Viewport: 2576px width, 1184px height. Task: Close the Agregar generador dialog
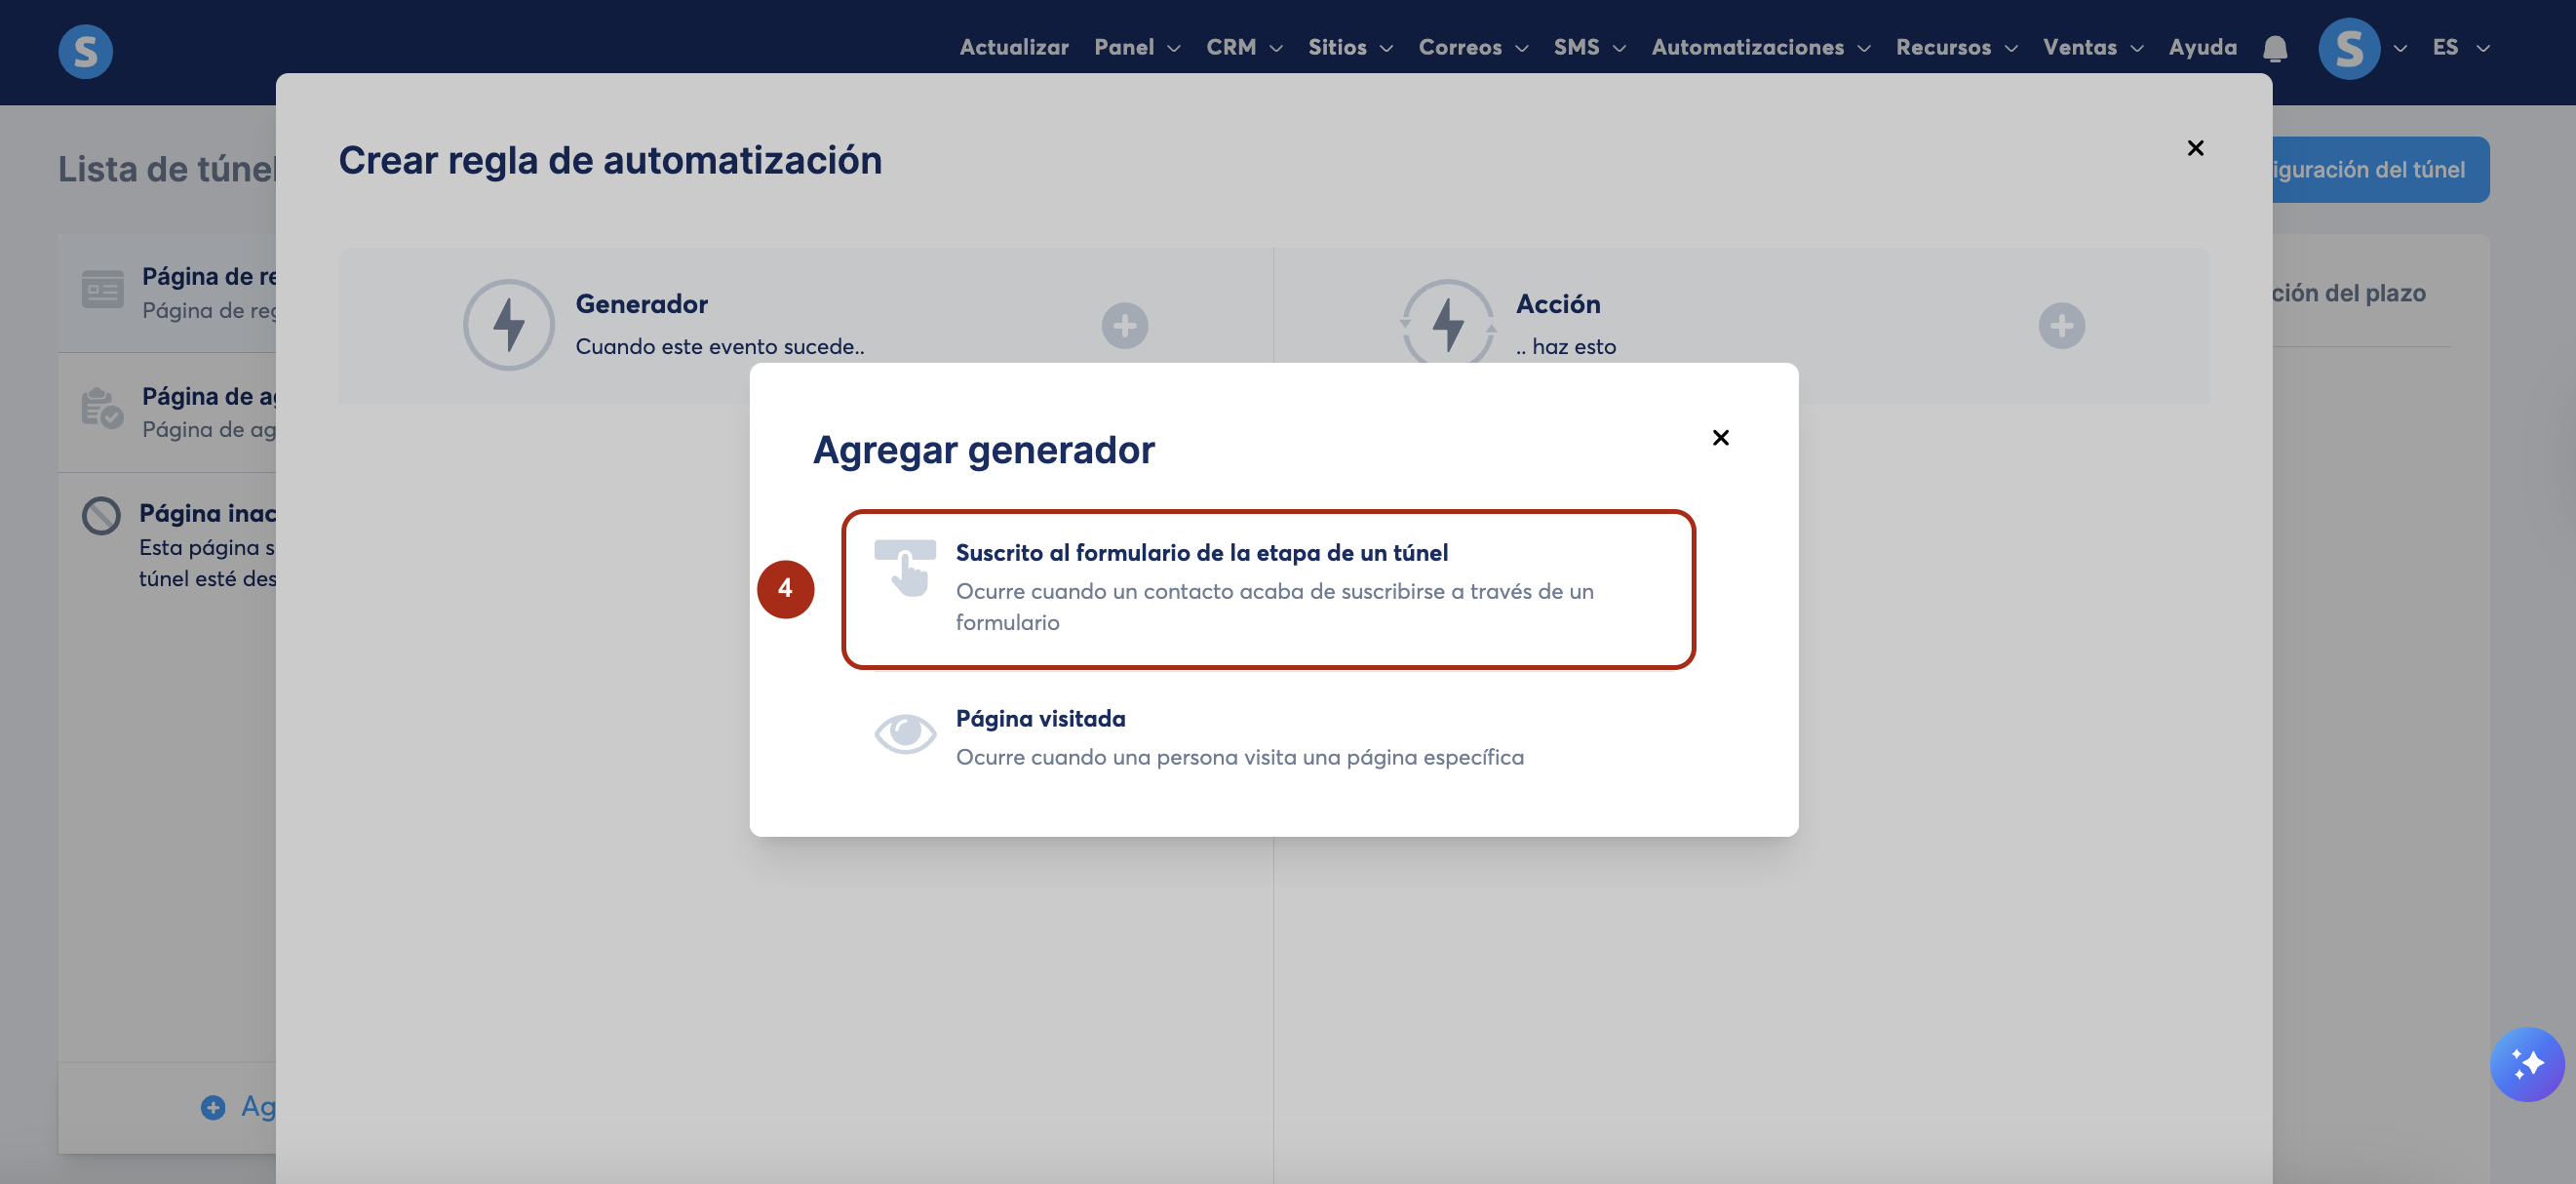pyautogui.click(x=1720, y=438)
